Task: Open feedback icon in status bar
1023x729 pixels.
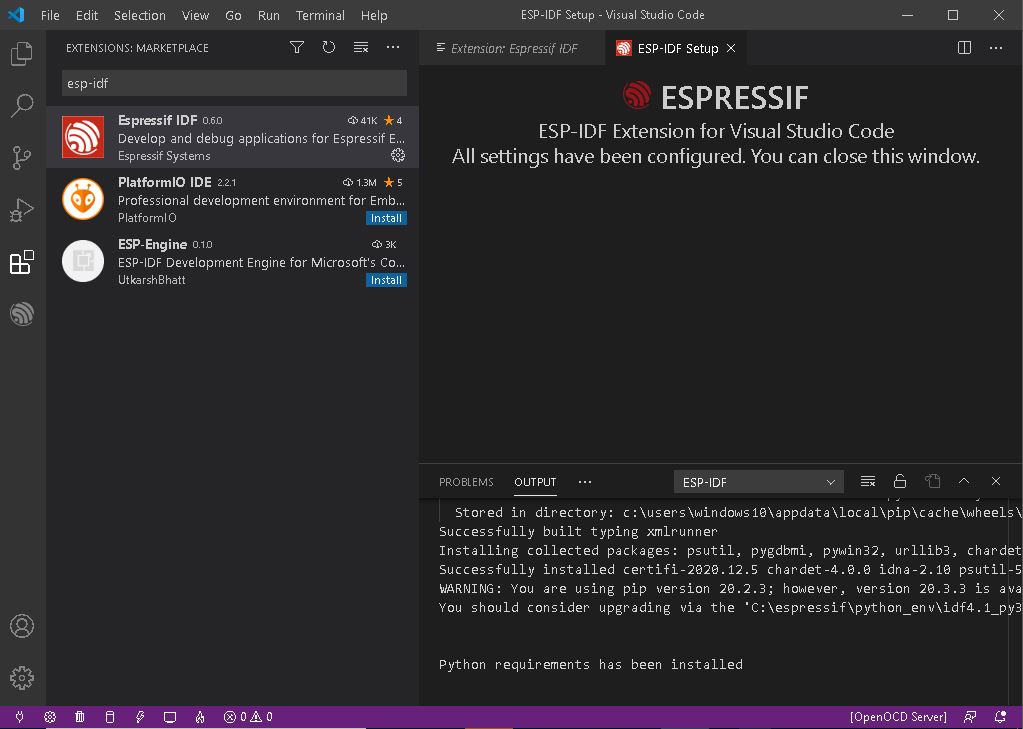Action: click(970, 717)
